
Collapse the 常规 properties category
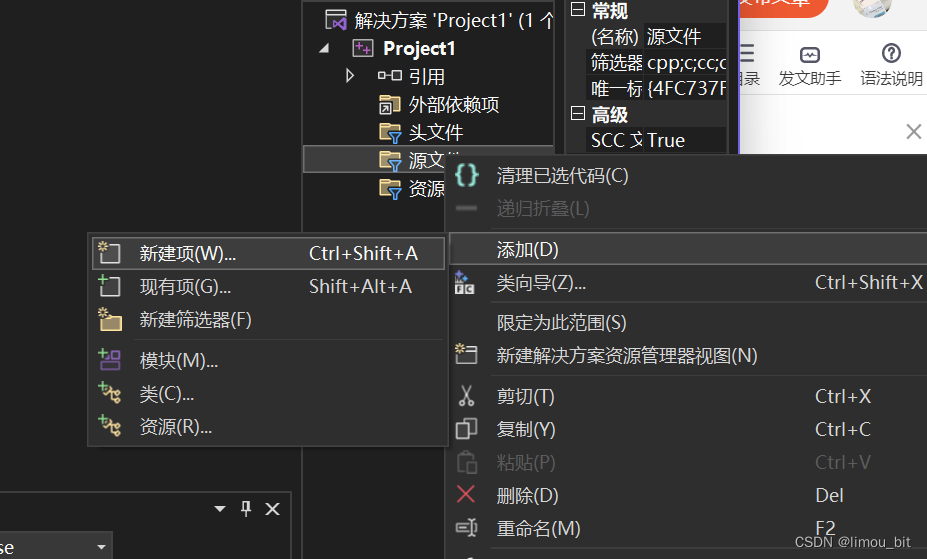click(578, 9)
